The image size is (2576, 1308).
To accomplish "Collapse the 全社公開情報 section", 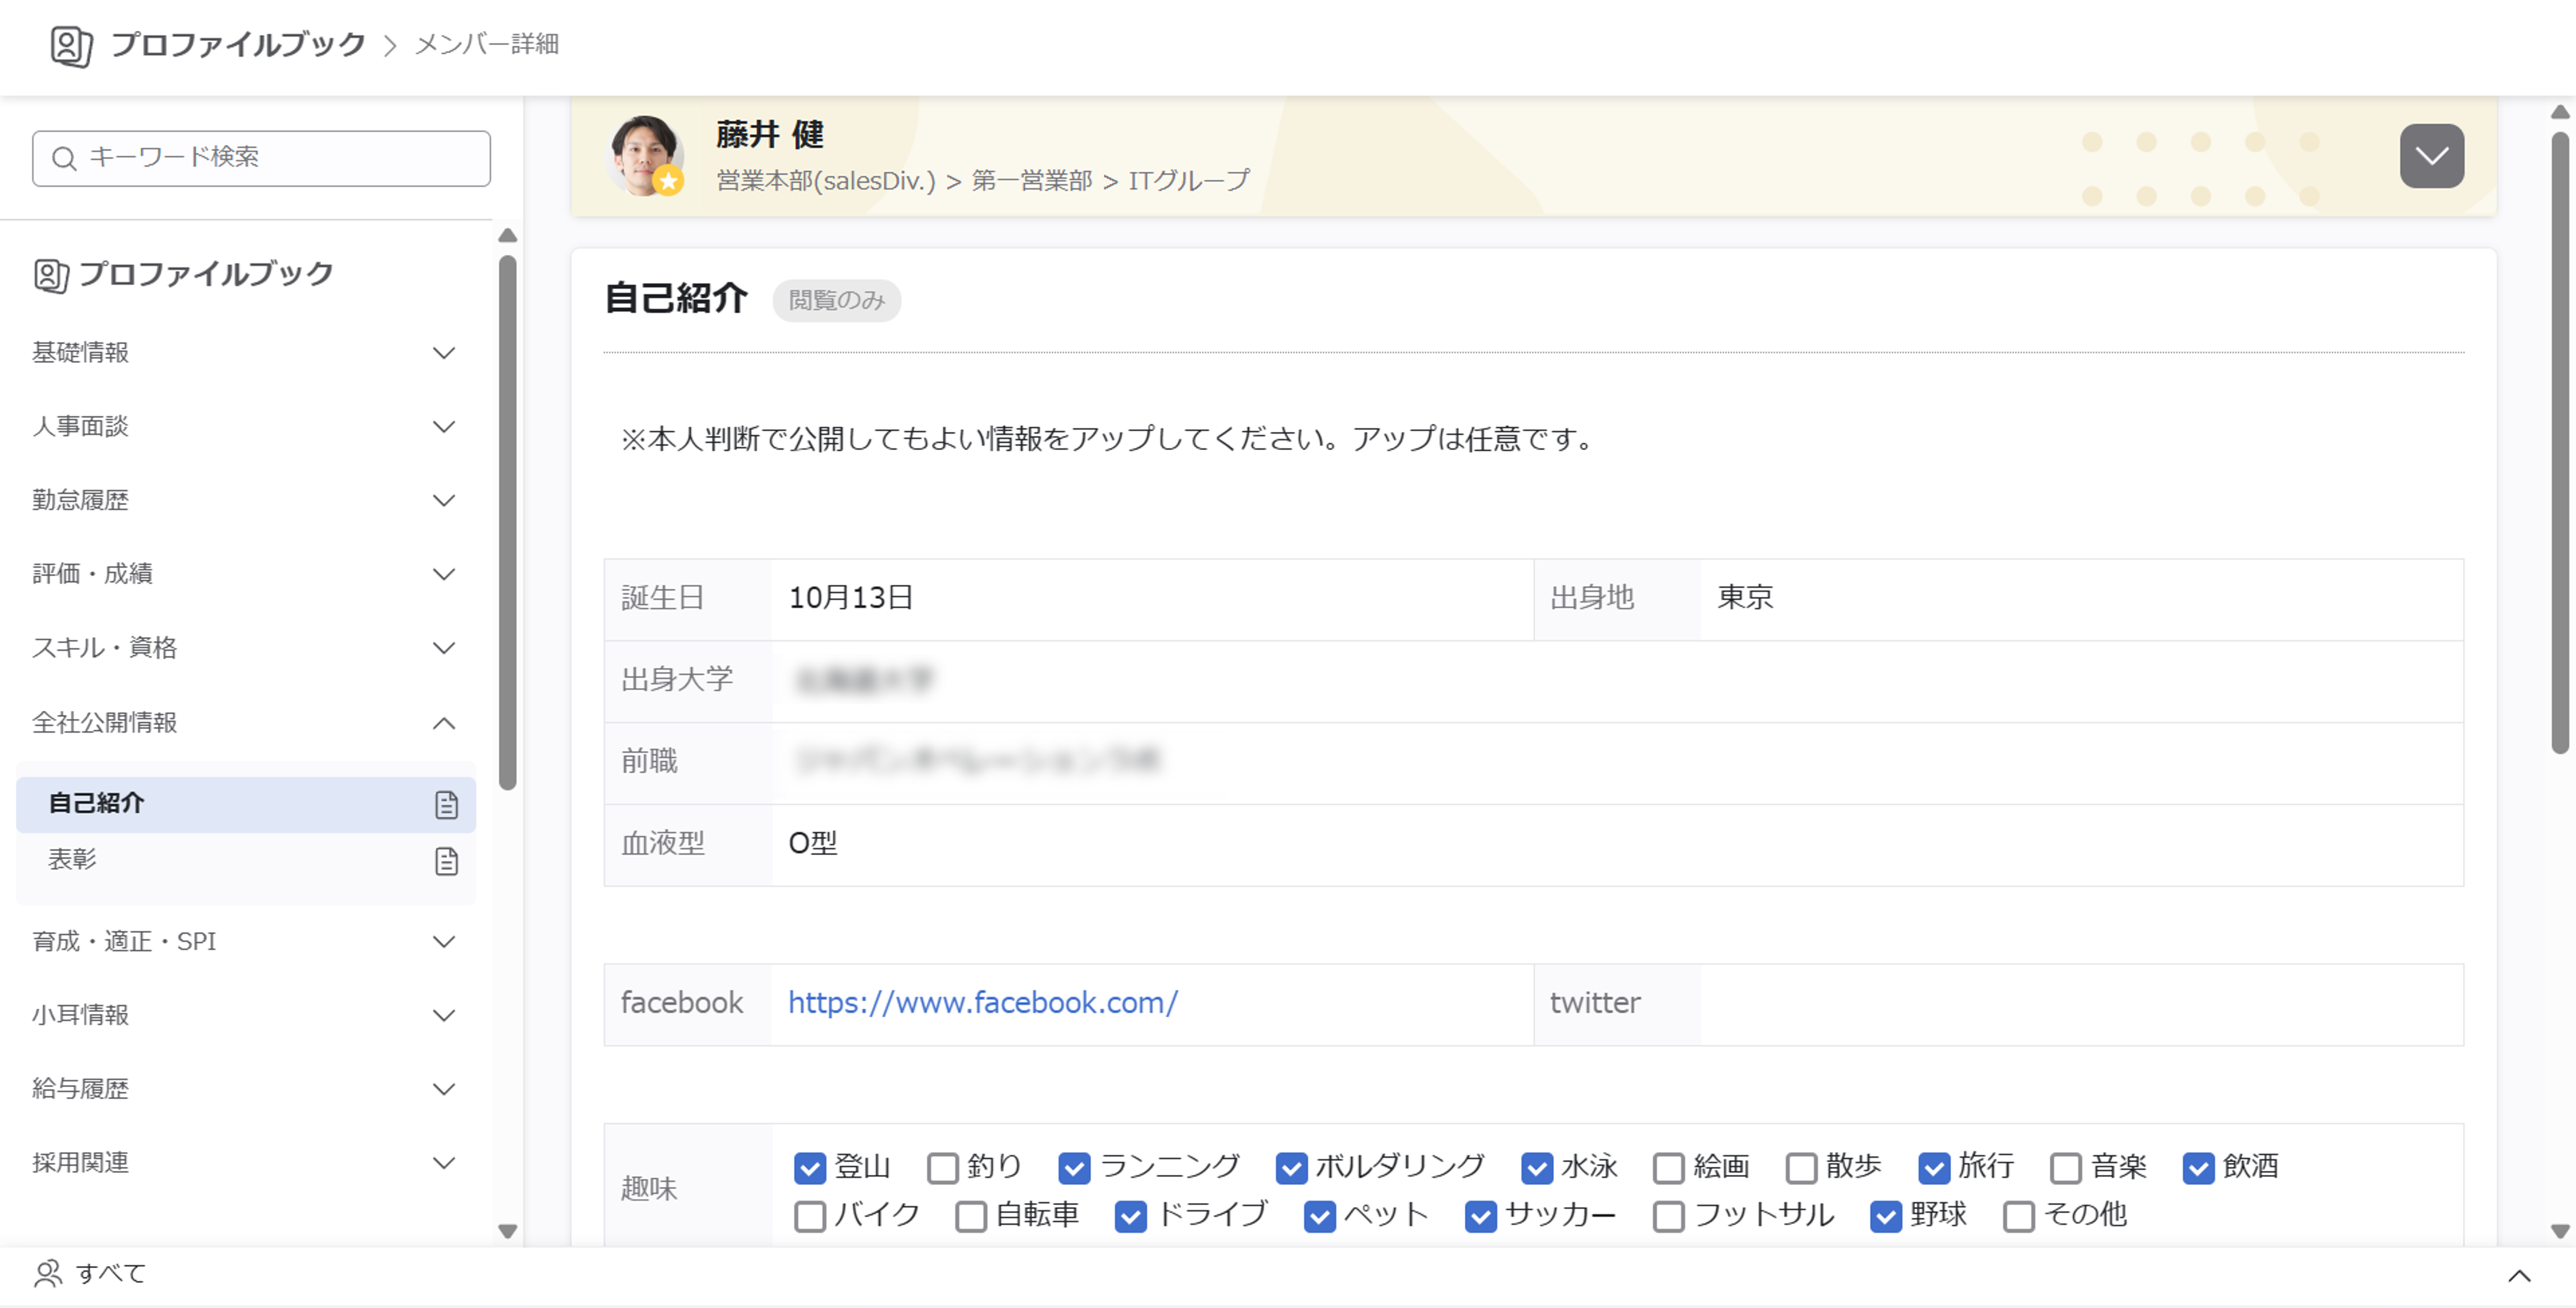I will click(444, 722).
